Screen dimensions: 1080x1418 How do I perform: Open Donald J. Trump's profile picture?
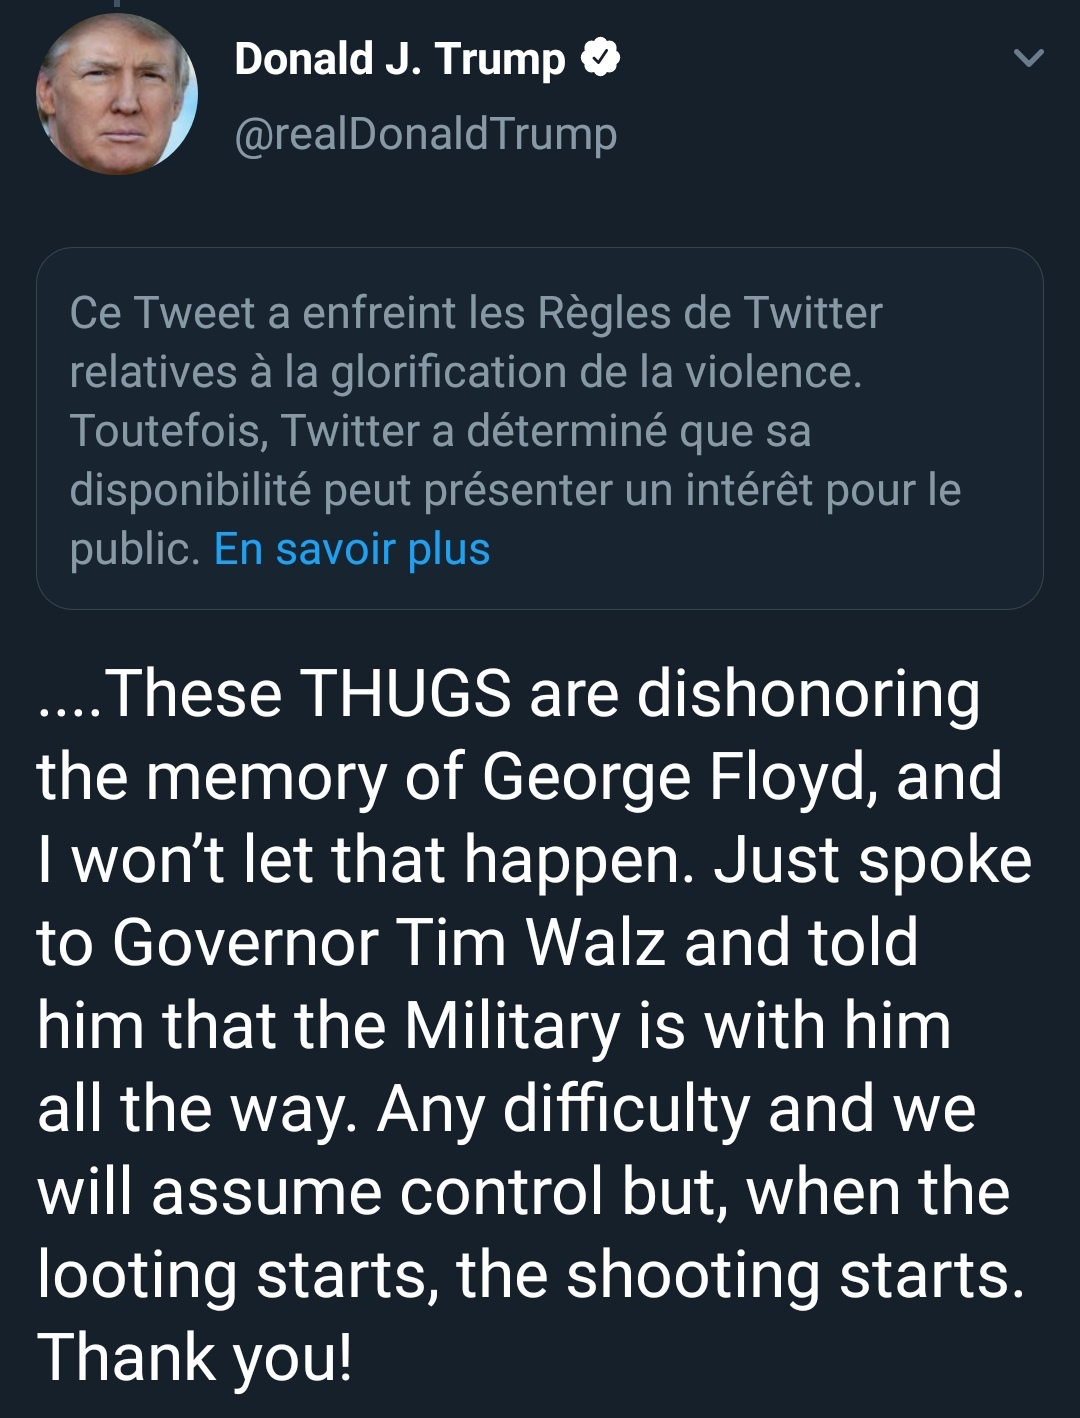[116, 94]
